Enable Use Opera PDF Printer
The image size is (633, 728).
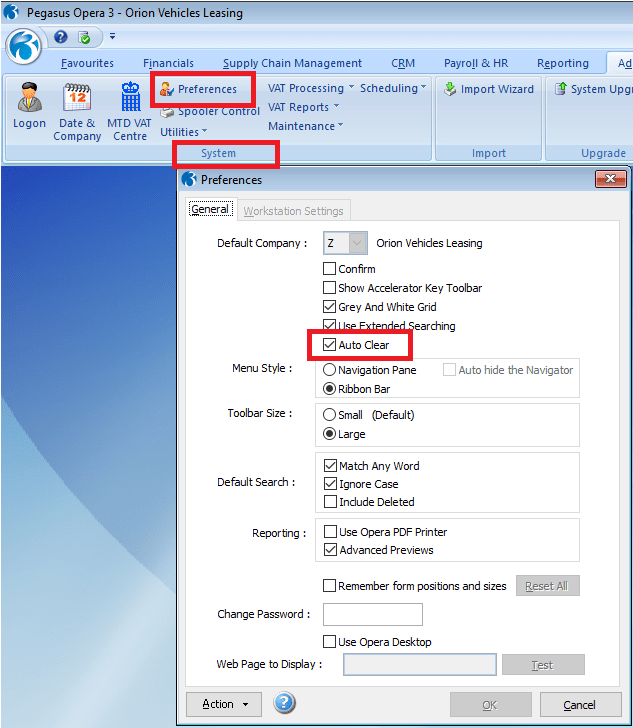pos(330,532)
